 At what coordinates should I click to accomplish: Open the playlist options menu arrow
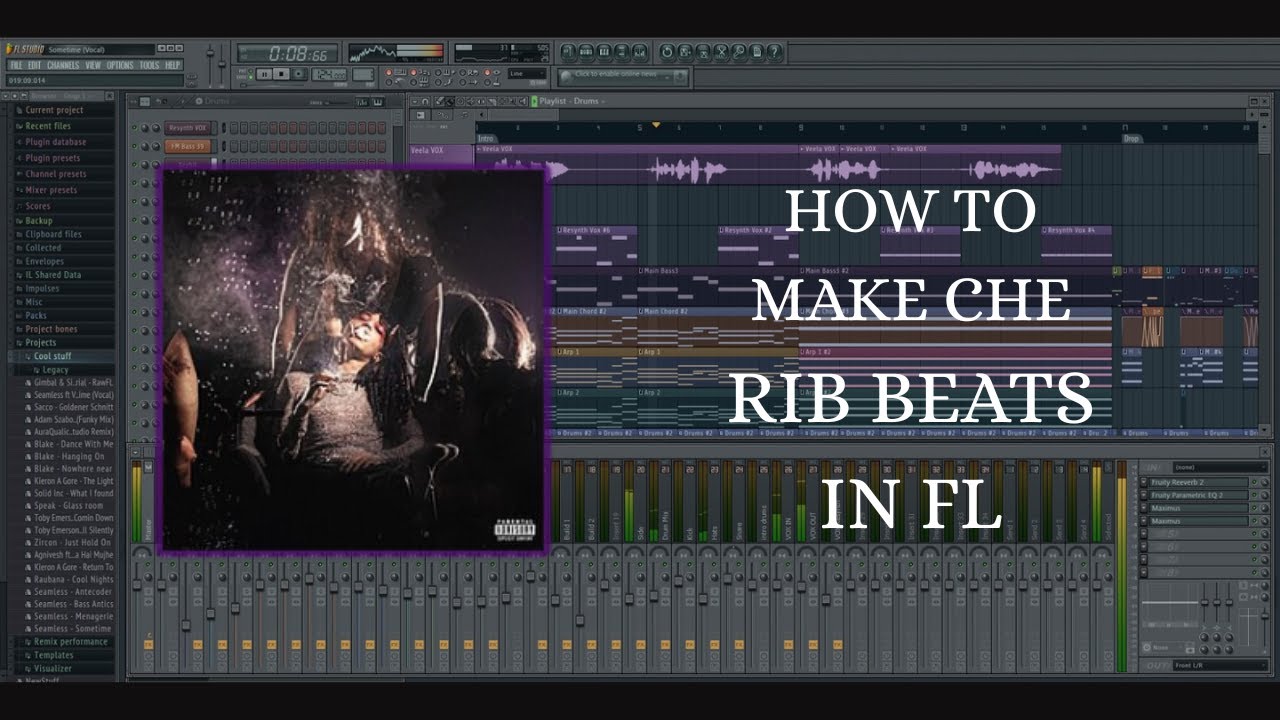click(416, 101)
